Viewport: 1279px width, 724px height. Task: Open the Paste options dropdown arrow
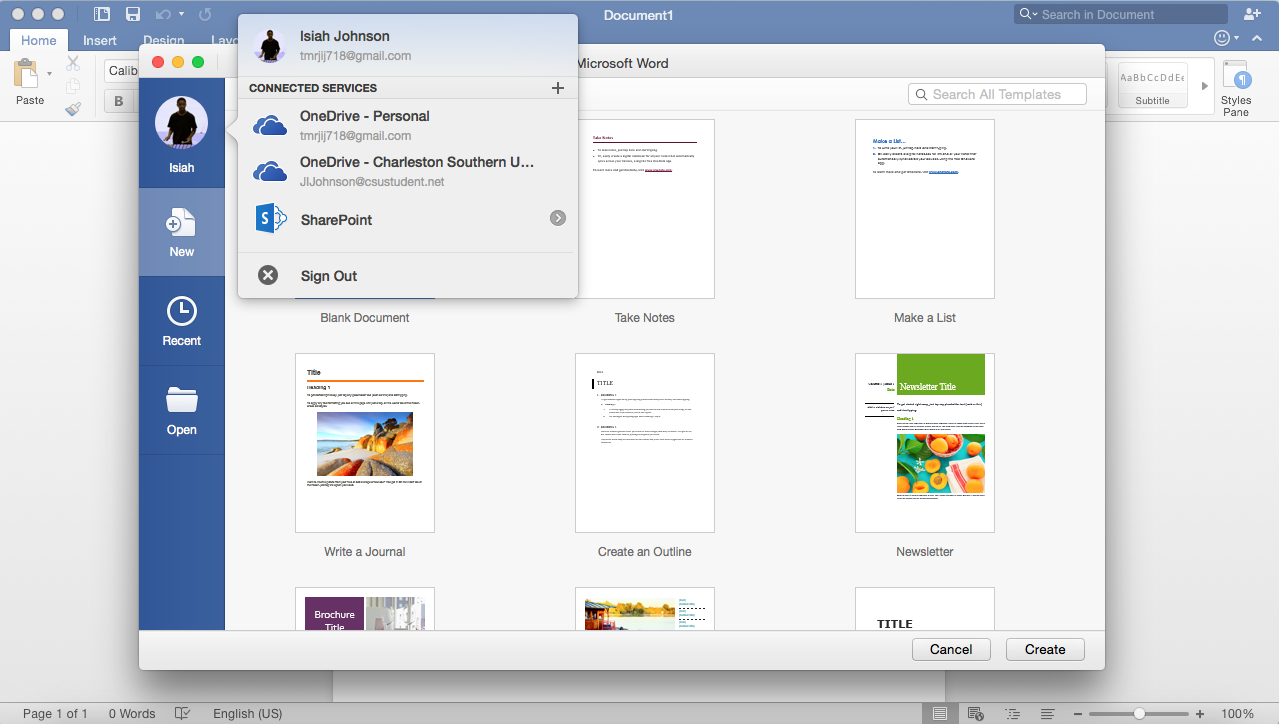click(x=49, y=74)
